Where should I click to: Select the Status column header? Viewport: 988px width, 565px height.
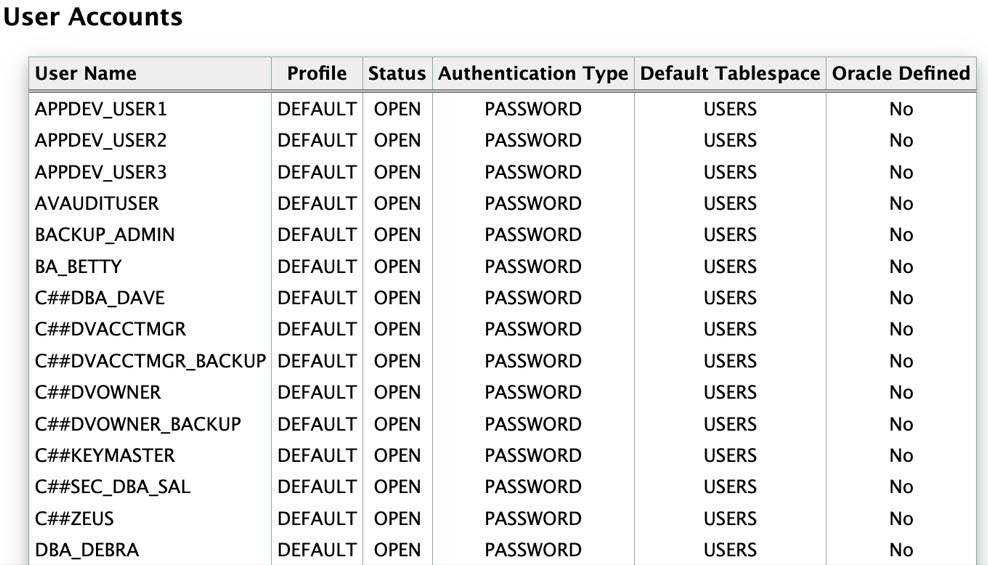(397, 74)
